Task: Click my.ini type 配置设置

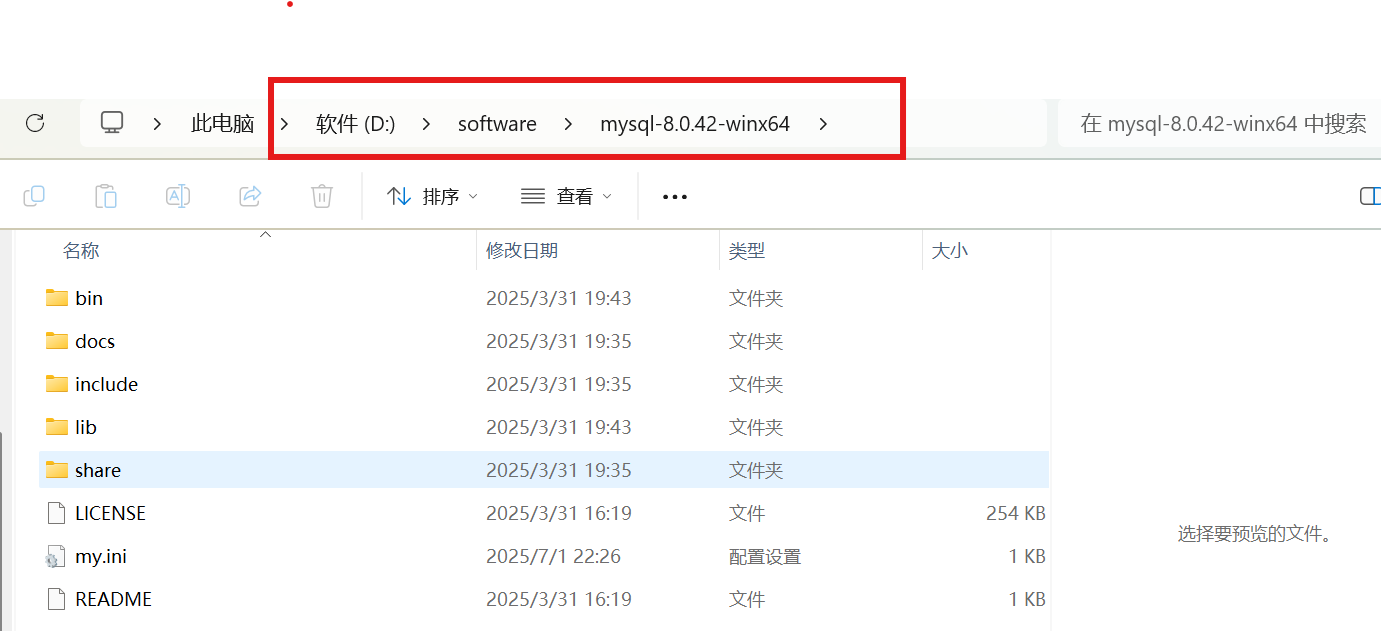Action: [765, 556]
